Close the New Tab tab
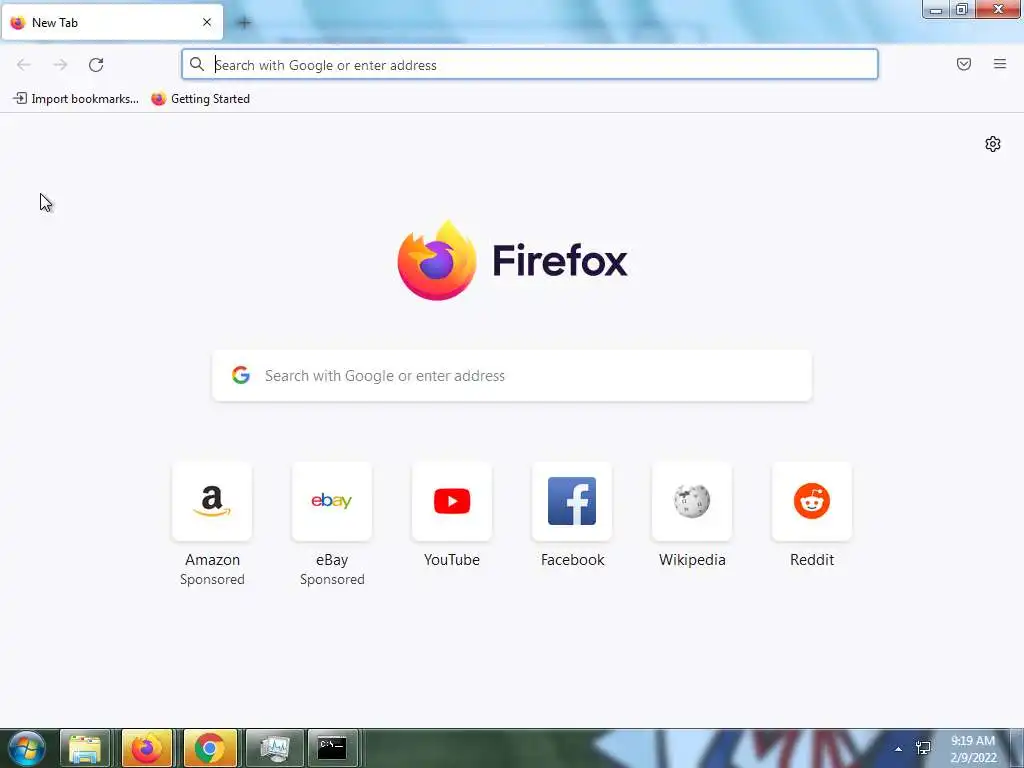 [207, 22]
